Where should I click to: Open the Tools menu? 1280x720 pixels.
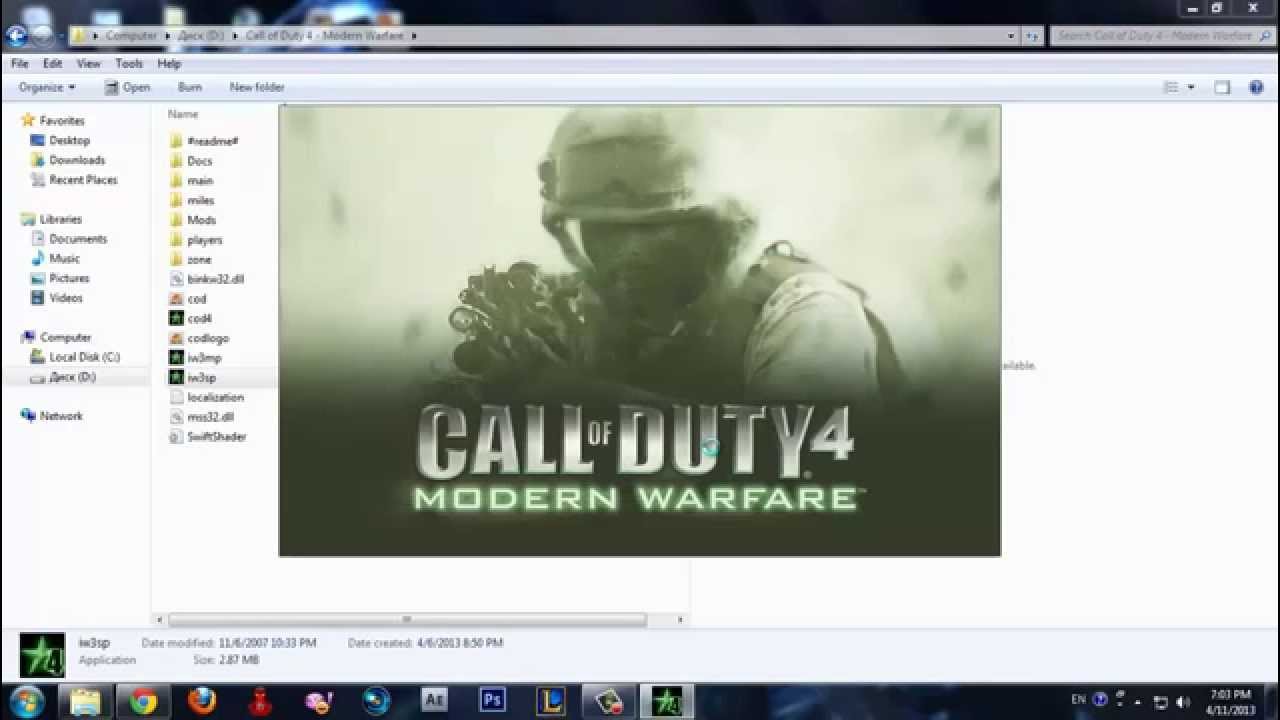click(x=129, y=63)
